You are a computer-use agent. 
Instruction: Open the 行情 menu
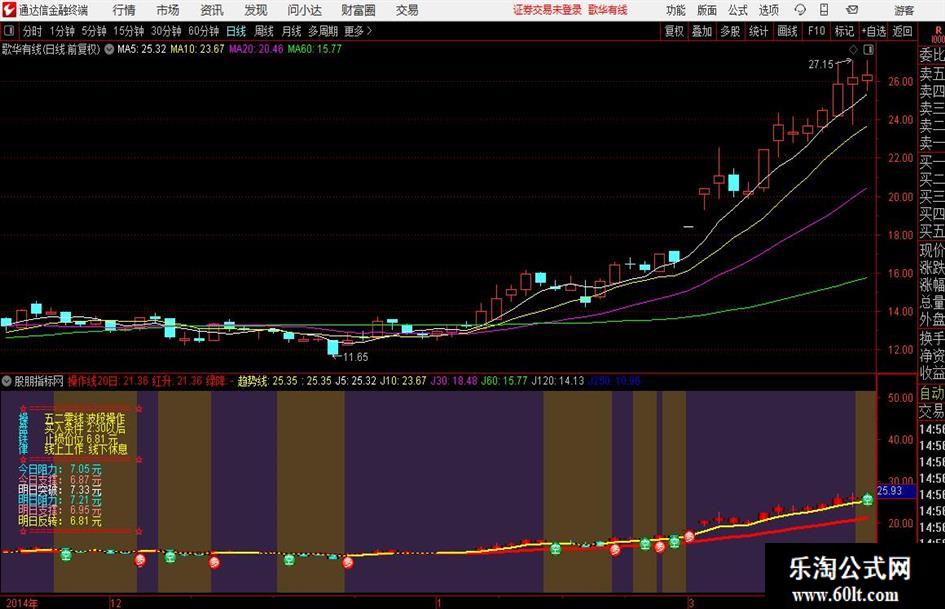(124, 10)
